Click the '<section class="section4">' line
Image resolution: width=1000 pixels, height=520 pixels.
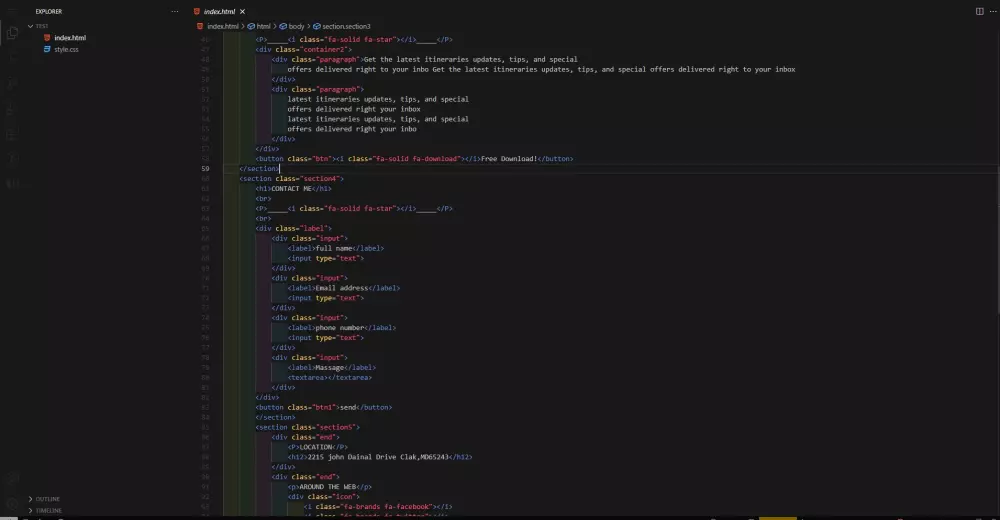[x=291, y=179]
